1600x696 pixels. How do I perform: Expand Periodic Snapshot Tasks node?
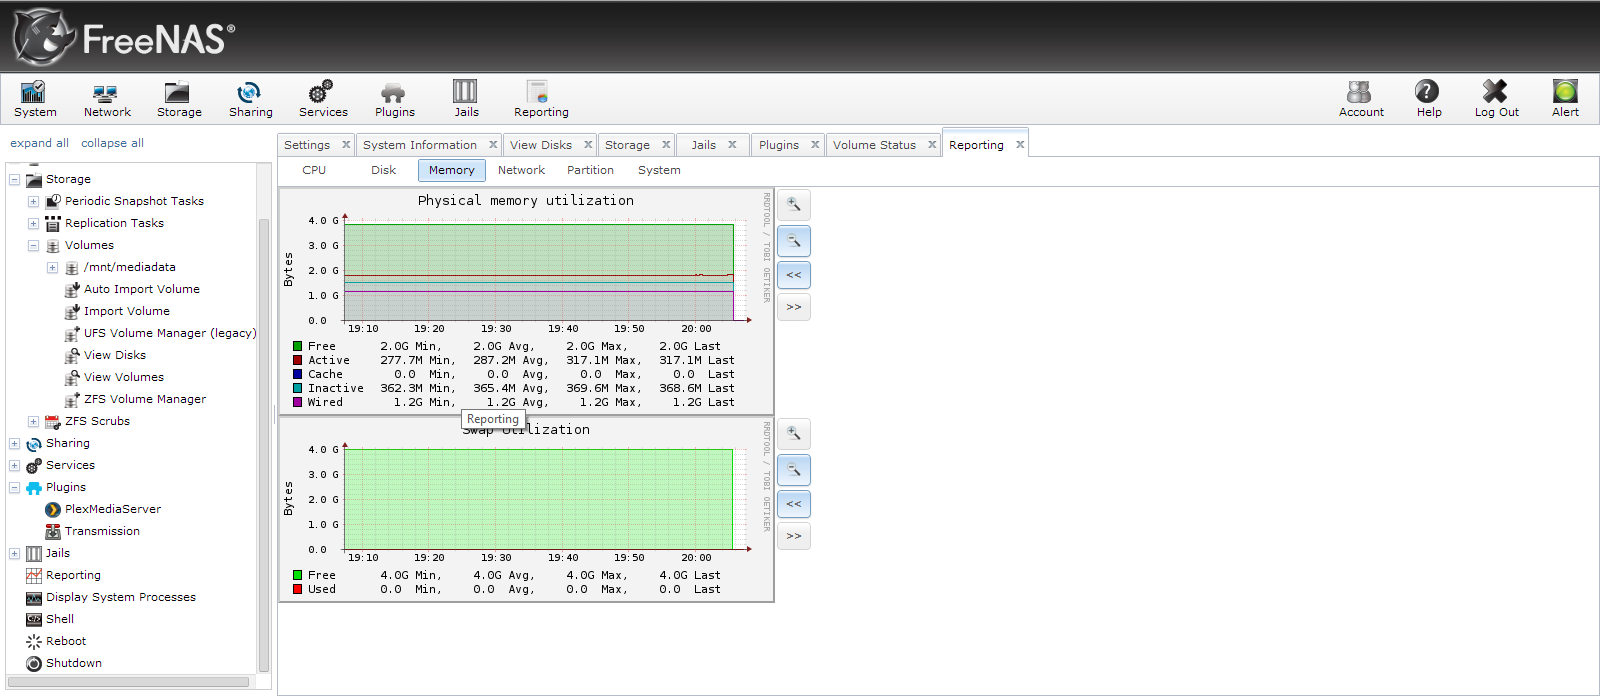tap(33, 202)
